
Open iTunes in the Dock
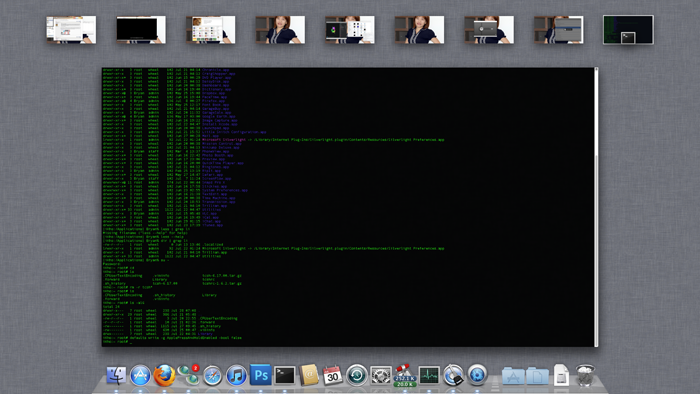click(237, 375)
